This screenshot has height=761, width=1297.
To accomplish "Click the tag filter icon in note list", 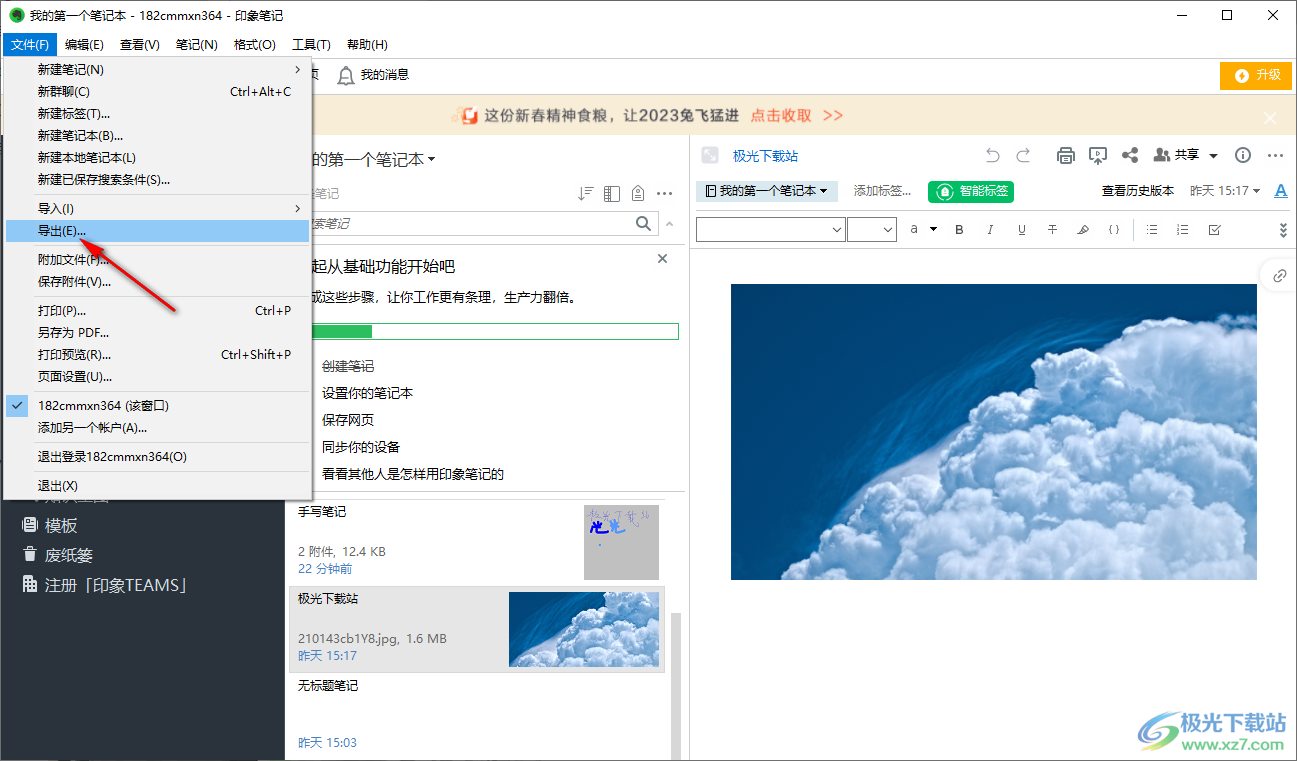I will click(x=638, y=193).
